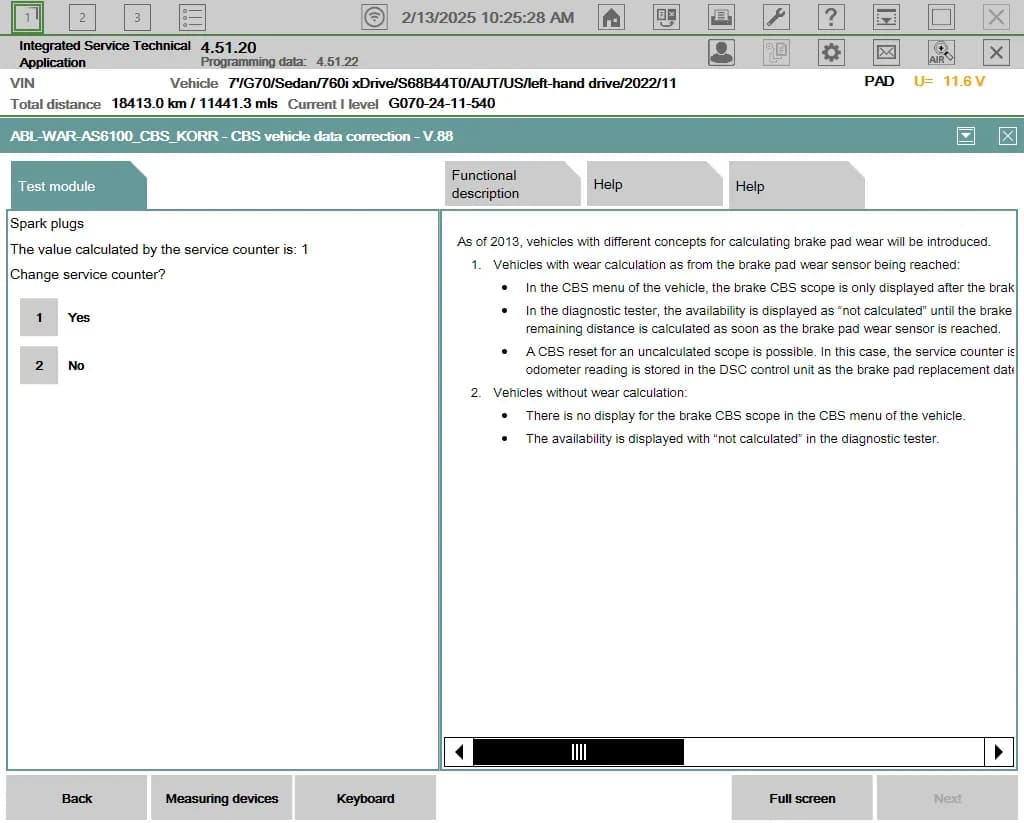Close the session with the second-row X icon
This screenshot has height=823, width=1024.
[996, 52]
